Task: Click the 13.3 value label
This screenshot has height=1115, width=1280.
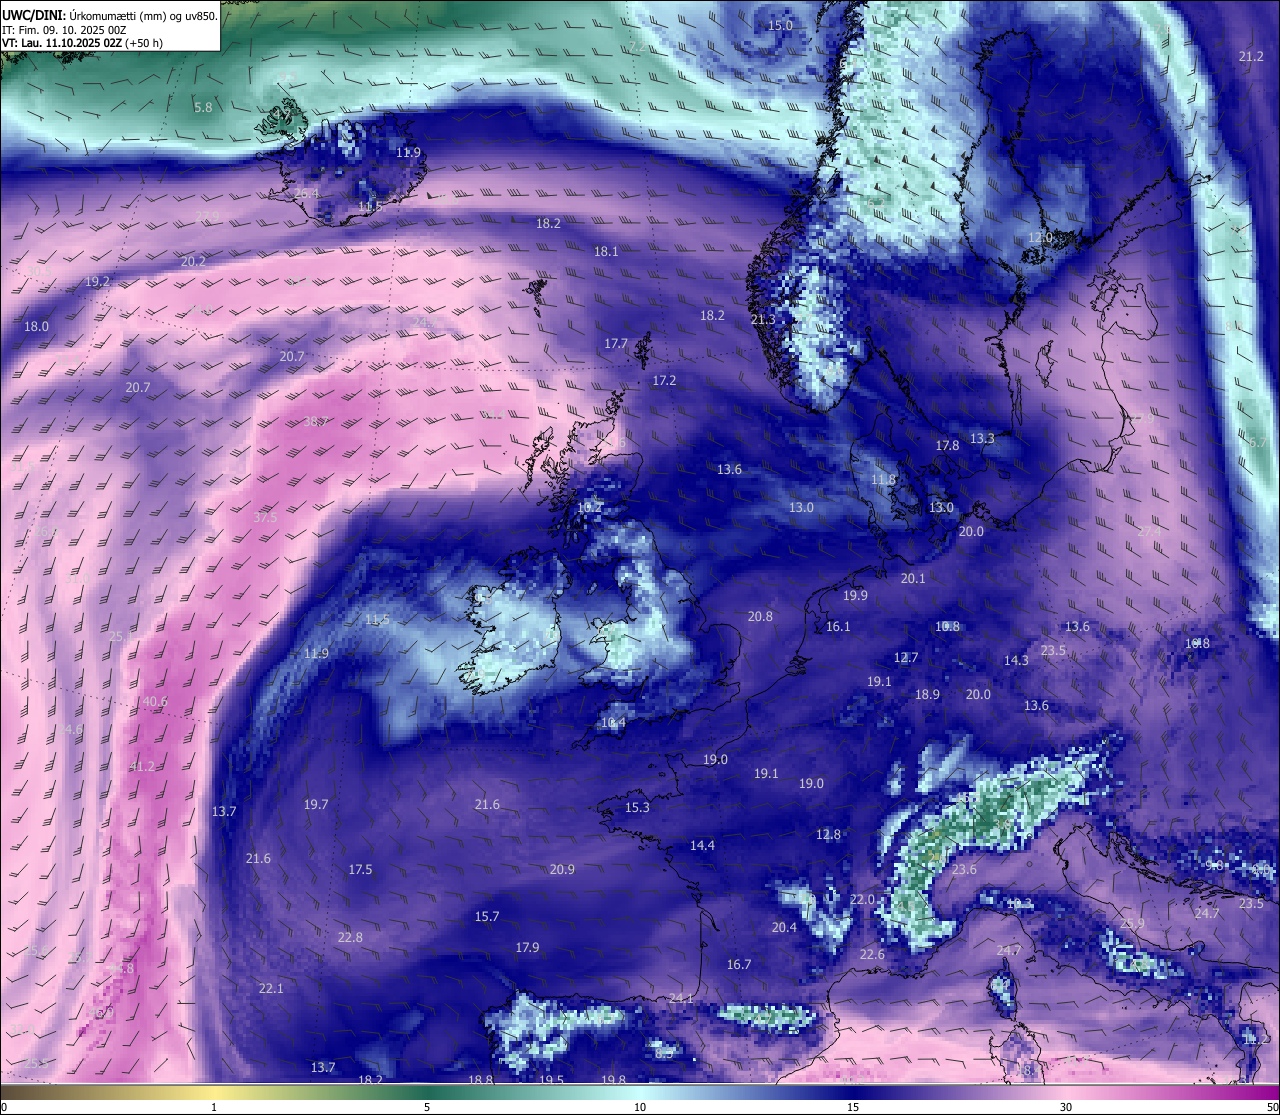Action: (x=982, y=439)
